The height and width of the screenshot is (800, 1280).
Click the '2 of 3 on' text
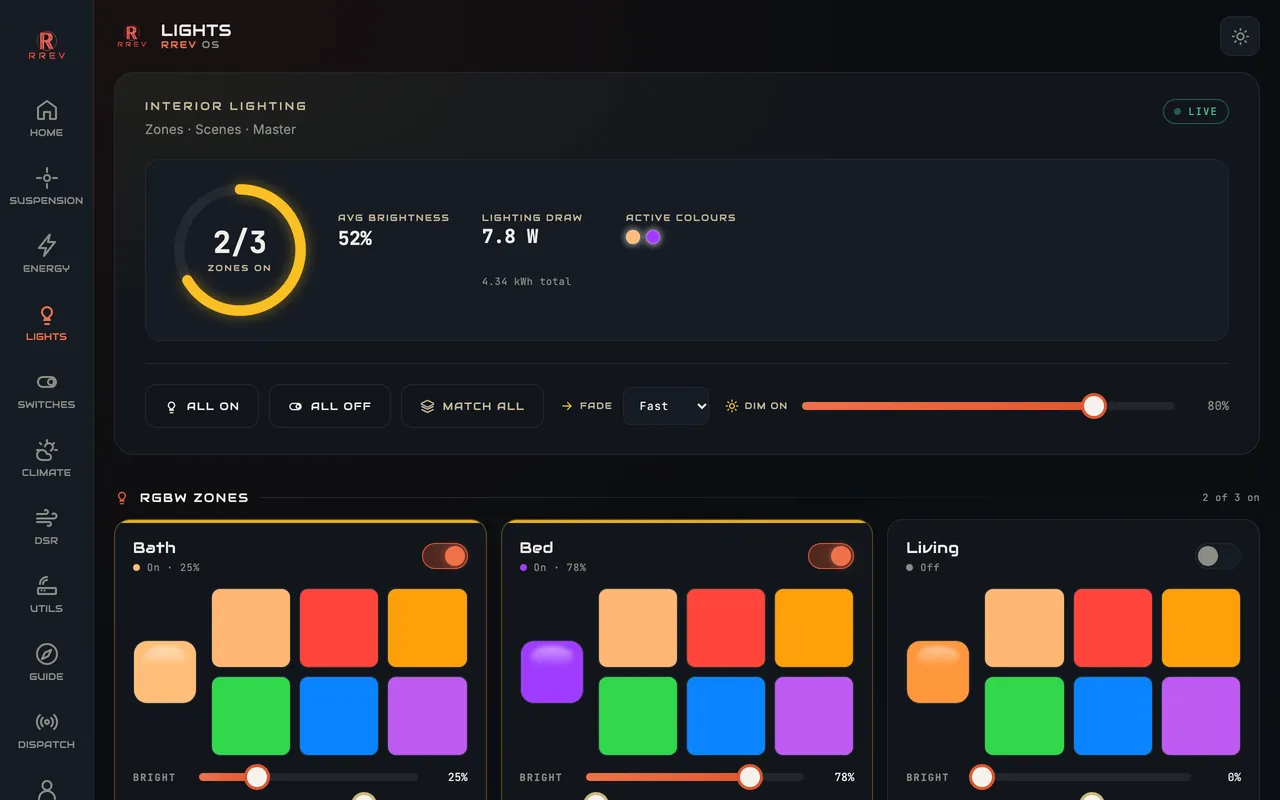pos(1231,497)
